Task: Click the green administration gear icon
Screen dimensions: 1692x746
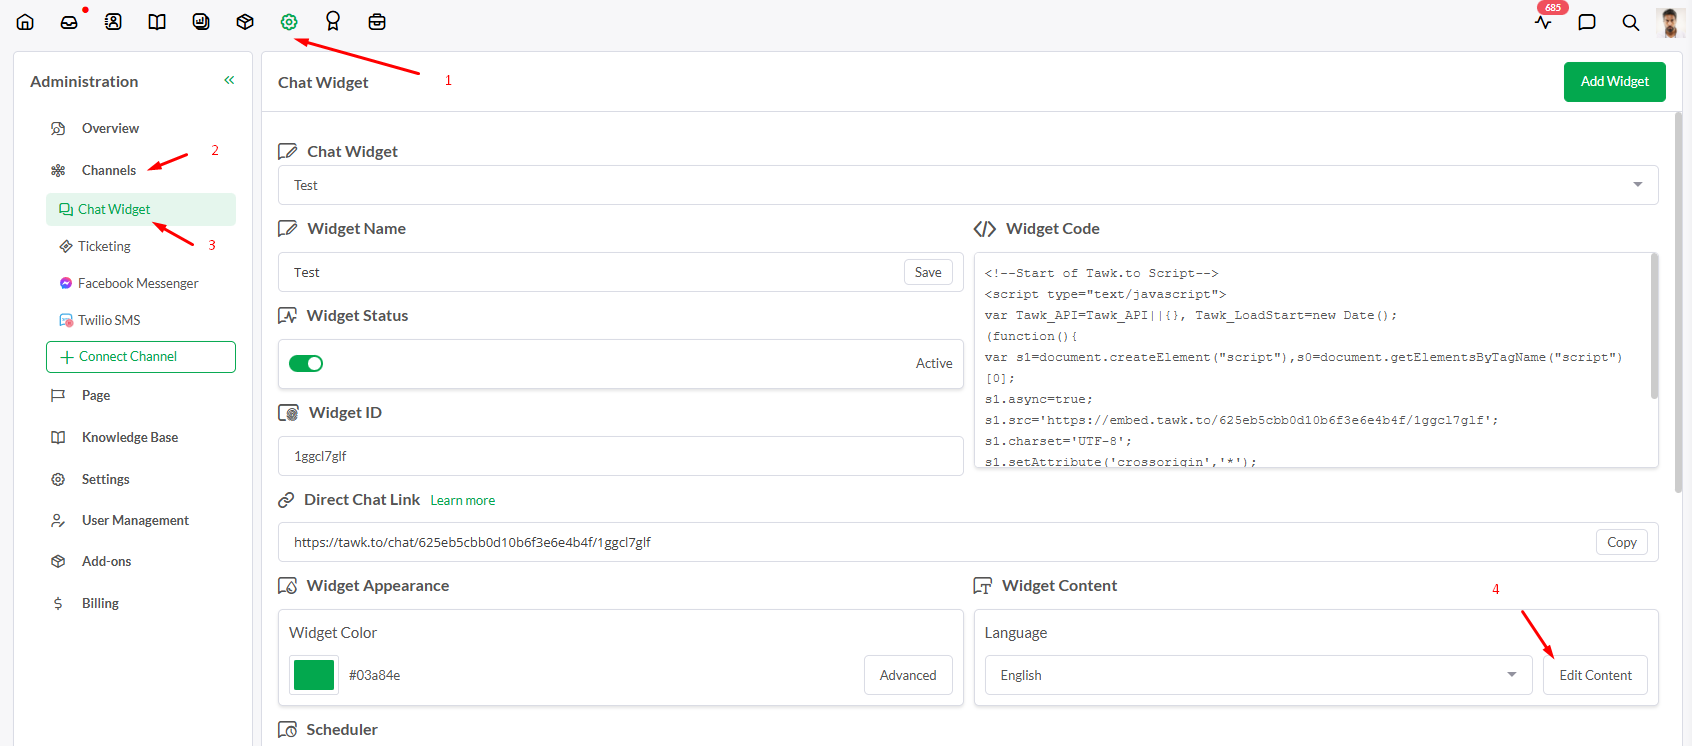Action: 289,22
